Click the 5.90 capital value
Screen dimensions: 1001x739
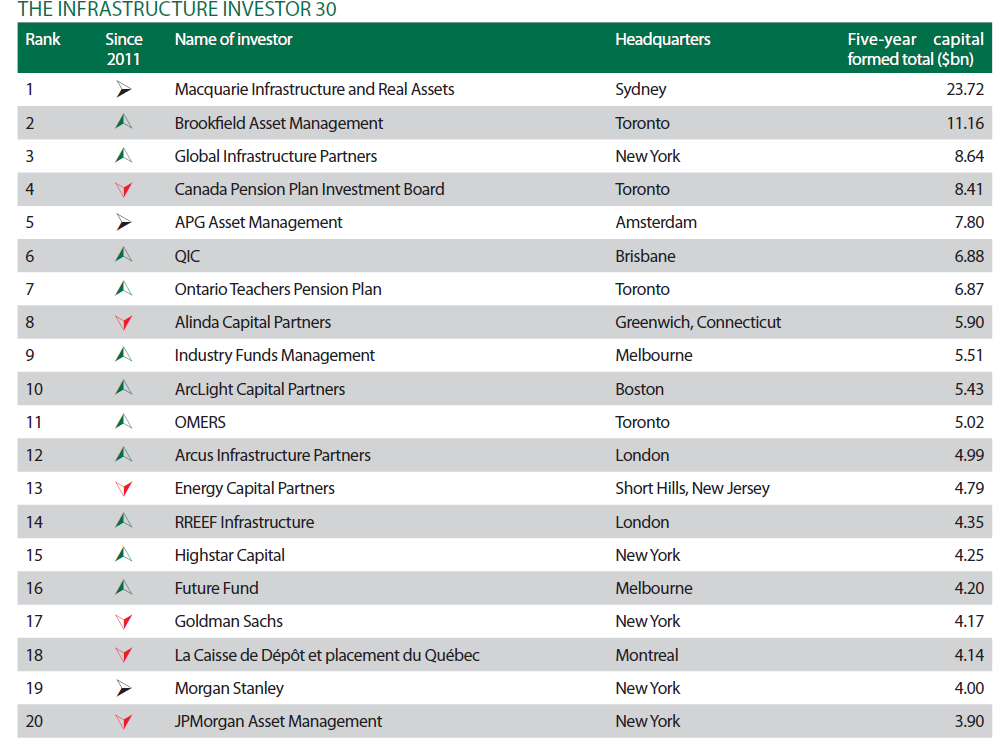point(969,322)
